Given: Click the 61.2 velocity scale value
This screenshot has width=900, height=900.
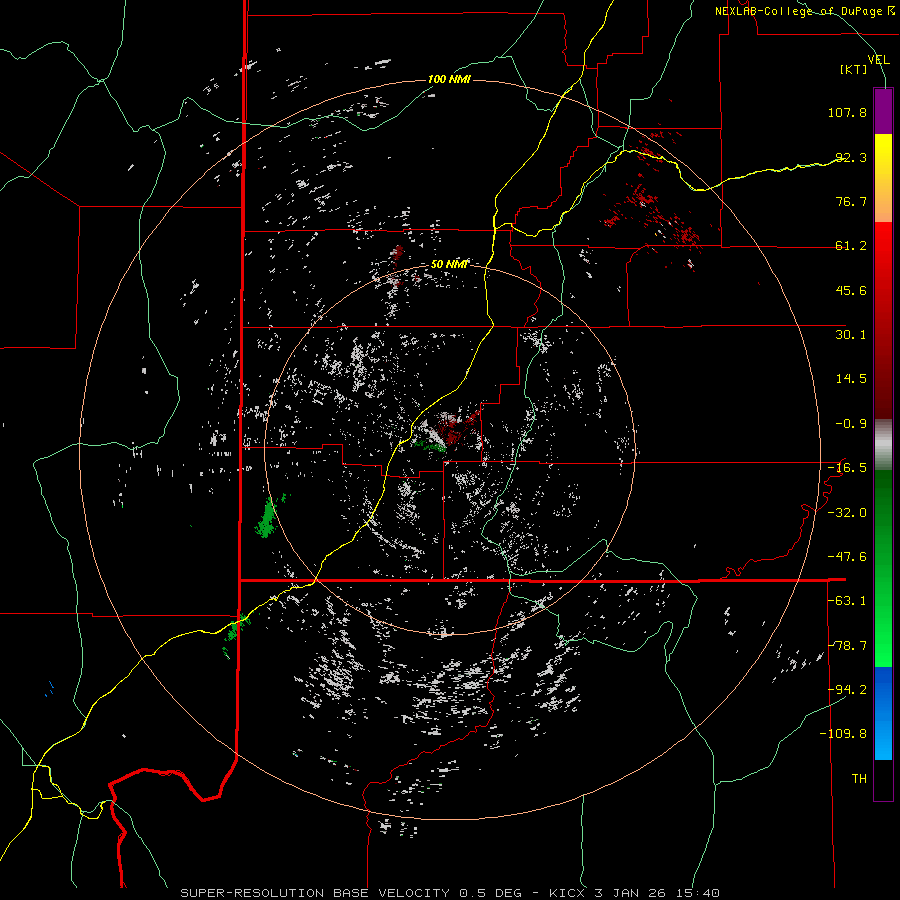Looking at the screenshot, I should coord(851,246).
